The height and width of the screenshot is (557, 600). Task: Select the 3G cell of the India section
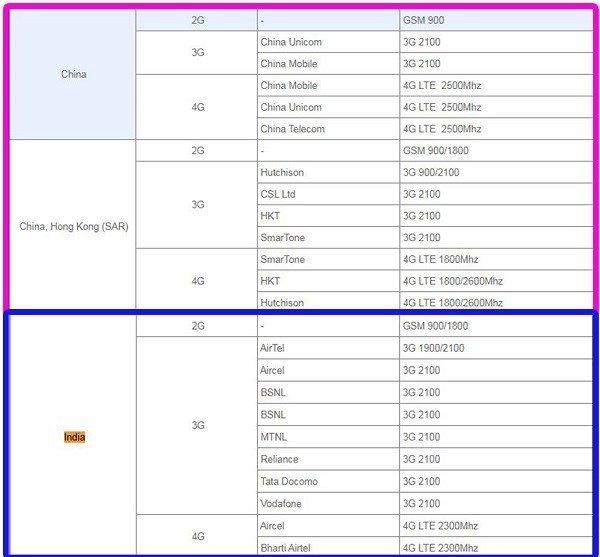point(197,425)
